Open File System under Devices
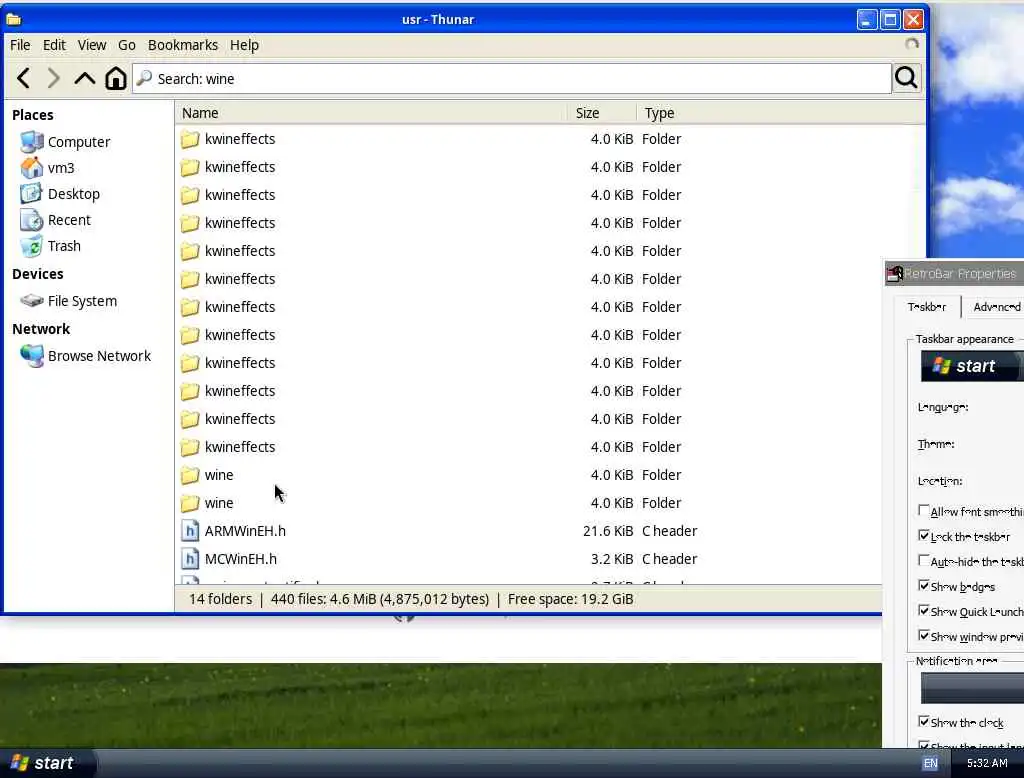The image size is (1024, 778). [x=82, y=301]
